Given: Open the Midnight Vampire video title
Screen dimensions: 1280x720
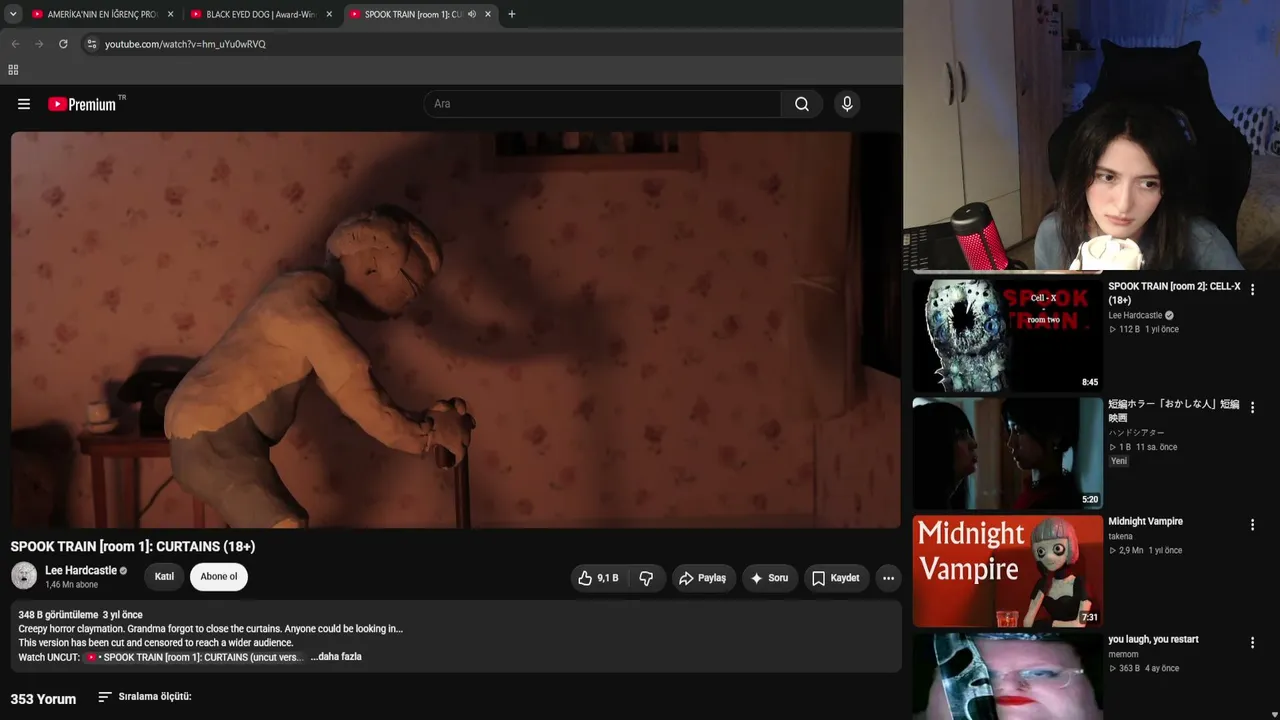Looking at the screenshot, I should click(1145, 521).
